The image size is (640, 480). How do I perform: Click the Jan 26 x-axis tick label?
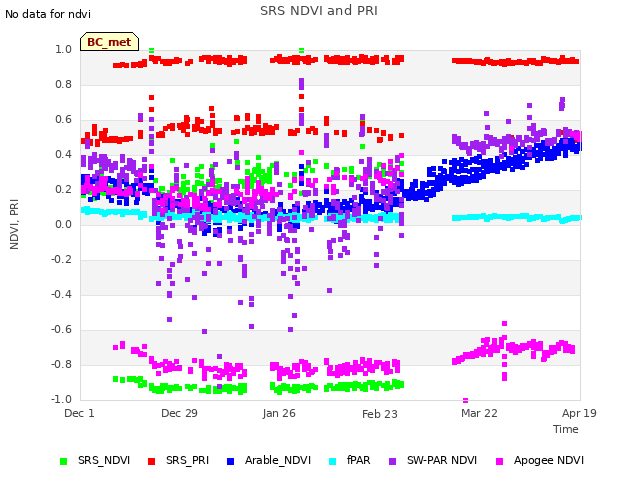(279, 413)
